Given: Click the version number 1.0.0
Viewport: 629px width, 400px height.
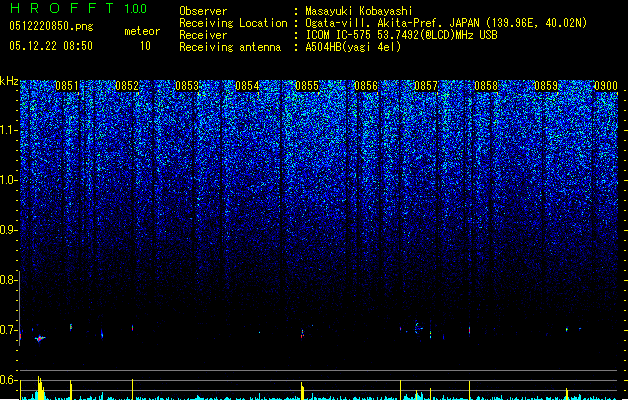Looking at the screenshot, I should (x=136, y=9).
